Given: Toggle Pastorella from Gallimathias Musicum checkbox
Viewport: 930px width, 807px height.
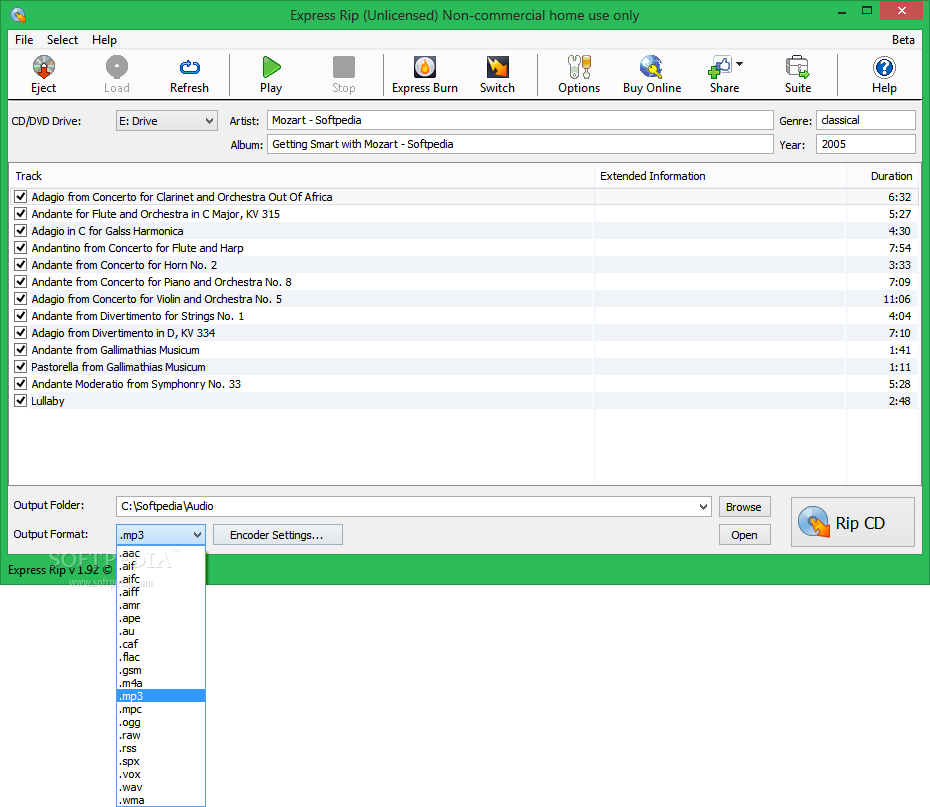Looking at the screenshot, I should point(21,367).
